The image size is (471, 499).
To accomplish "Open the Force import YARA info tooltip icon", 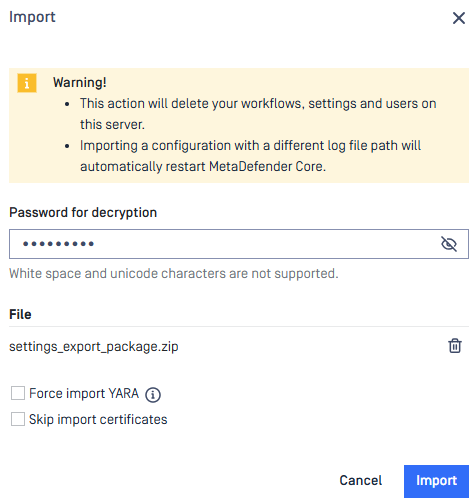I will coord(153,395).
